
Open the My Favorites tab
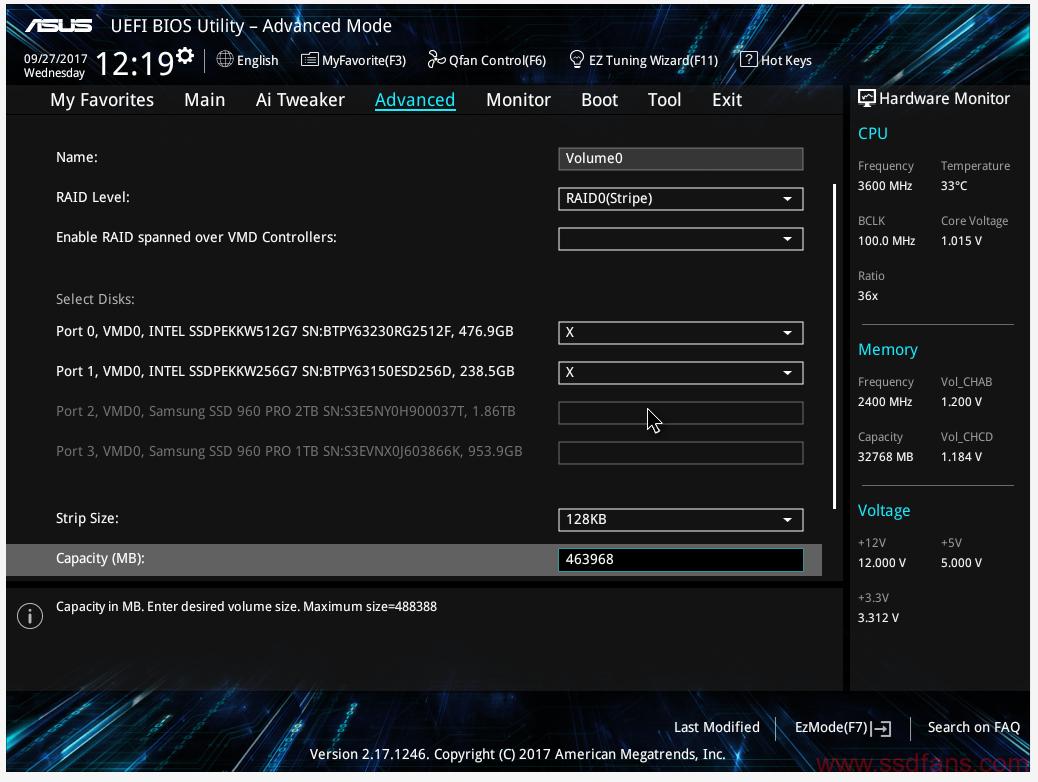(102, 100)
